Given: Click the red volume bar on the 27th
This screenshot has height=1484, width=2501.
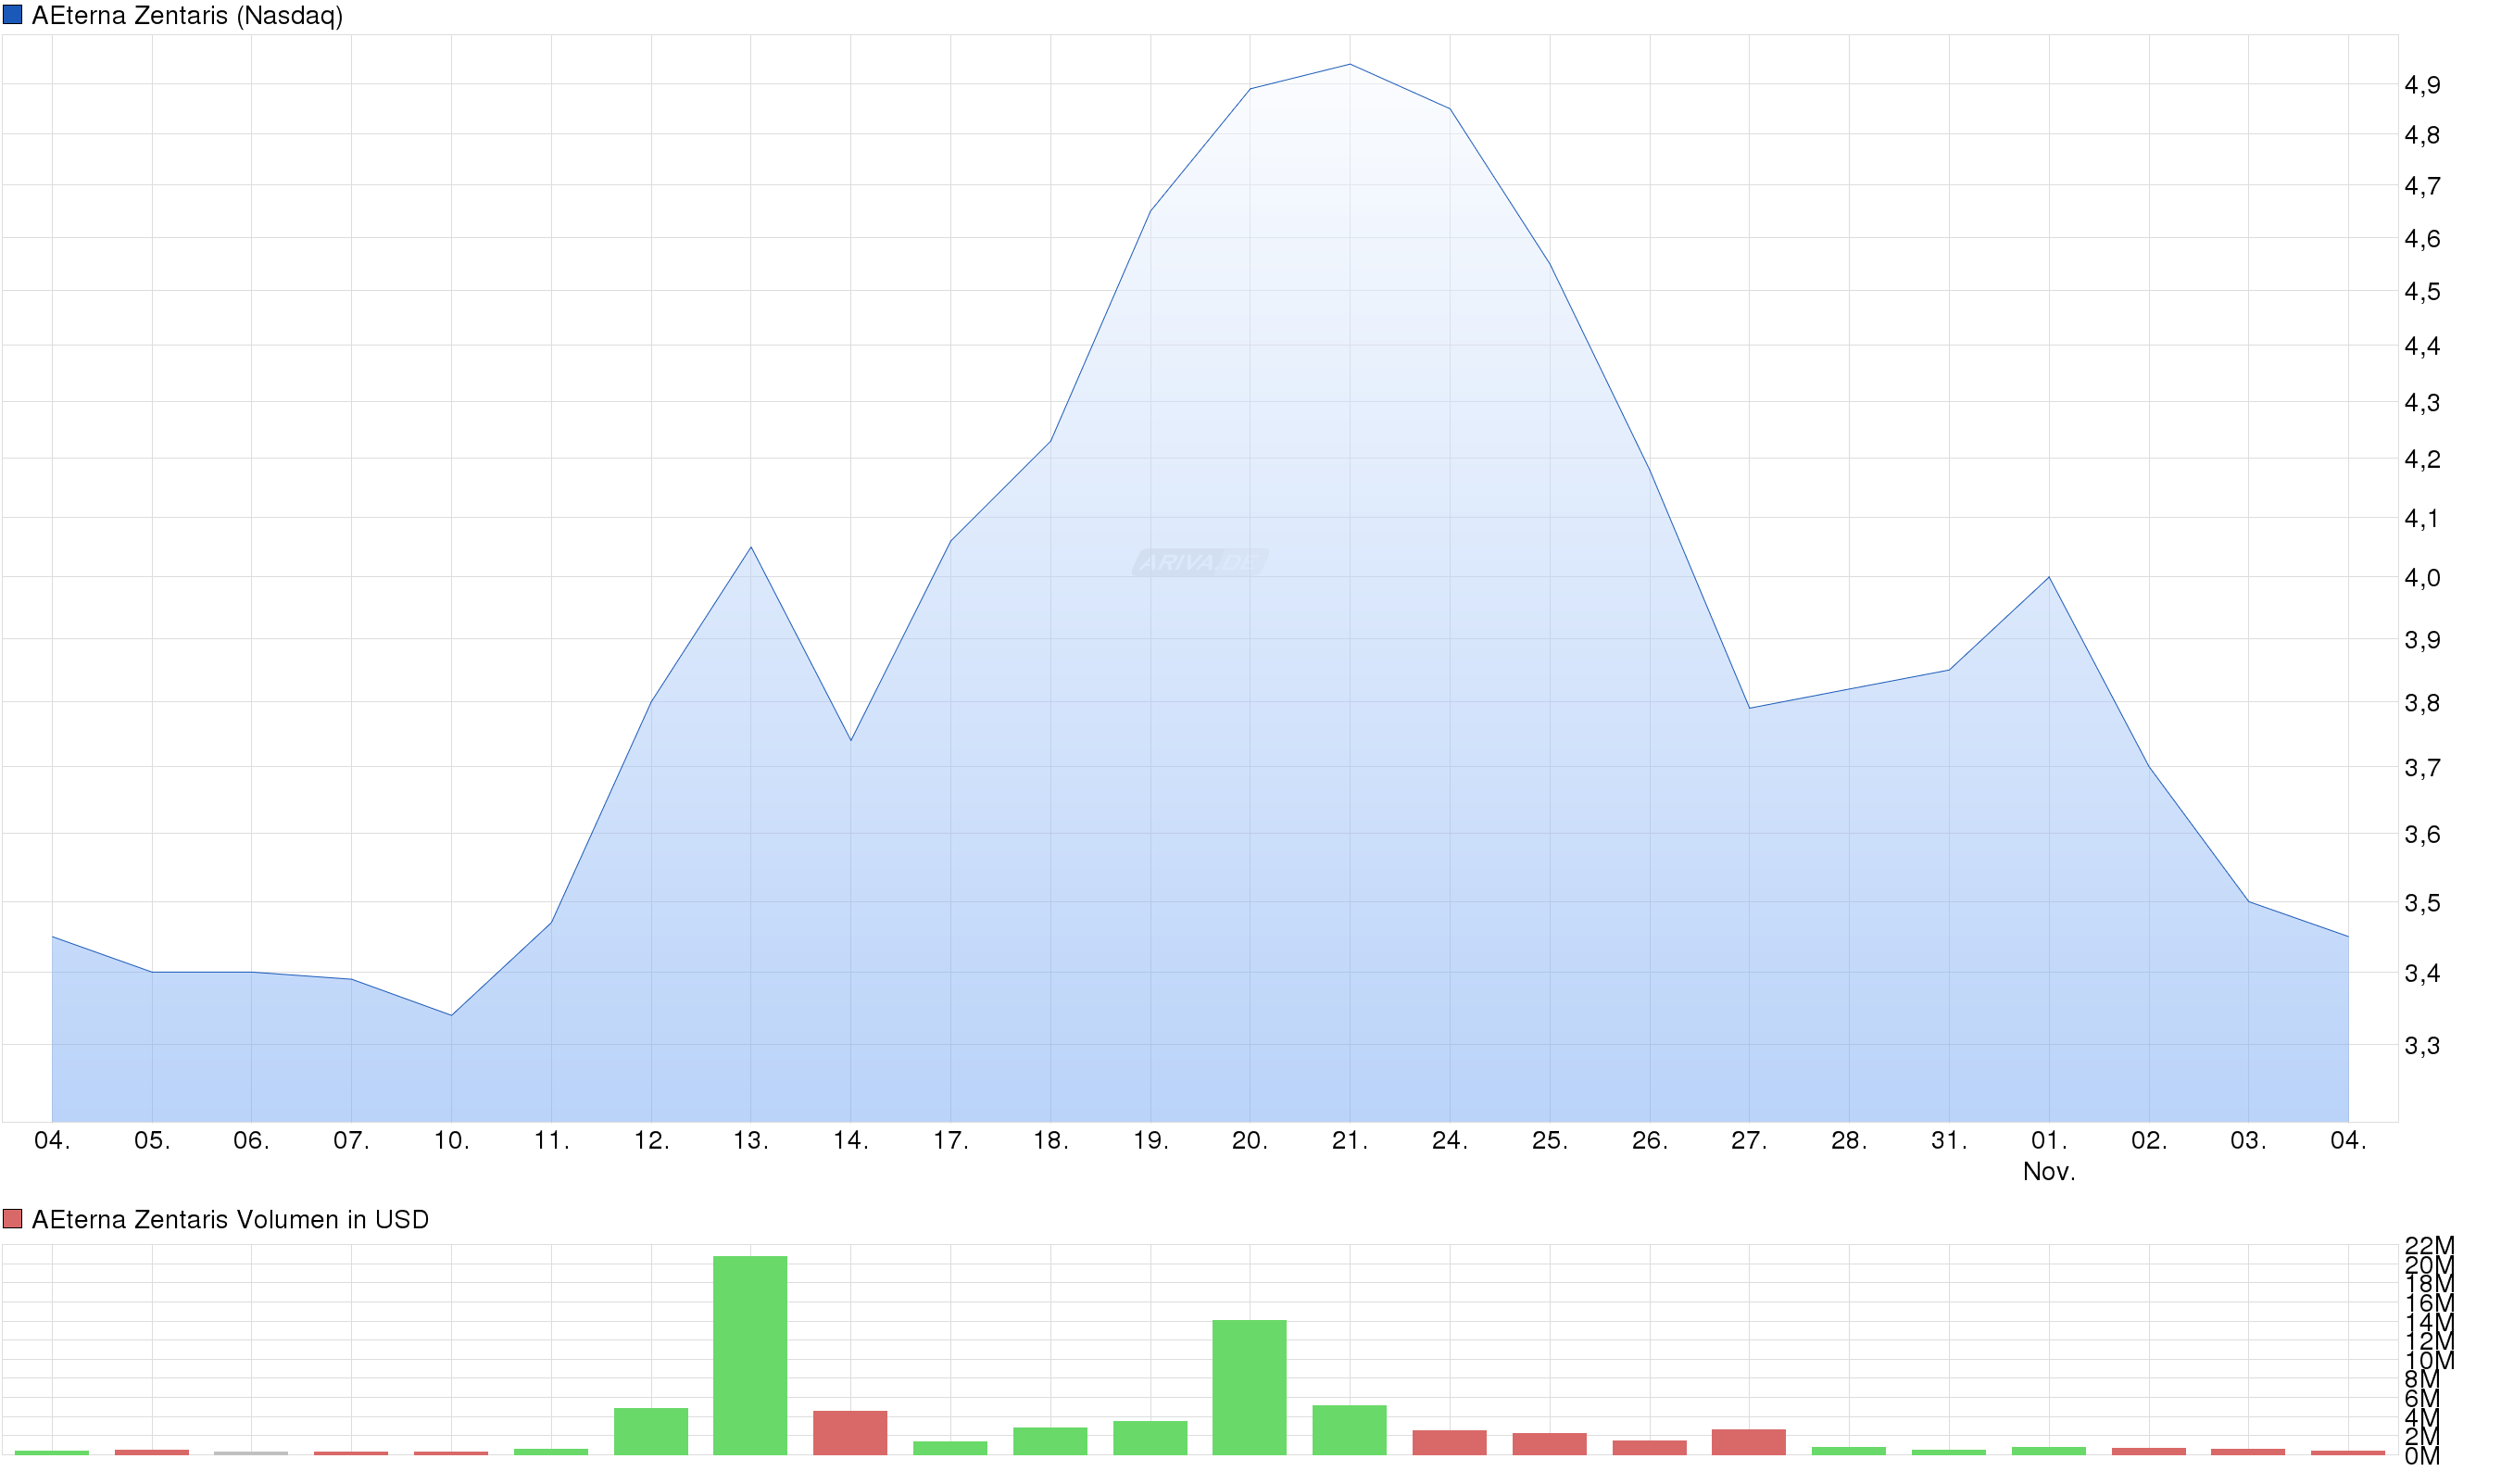Looking at the screenshot, I should (1748, 1442).
